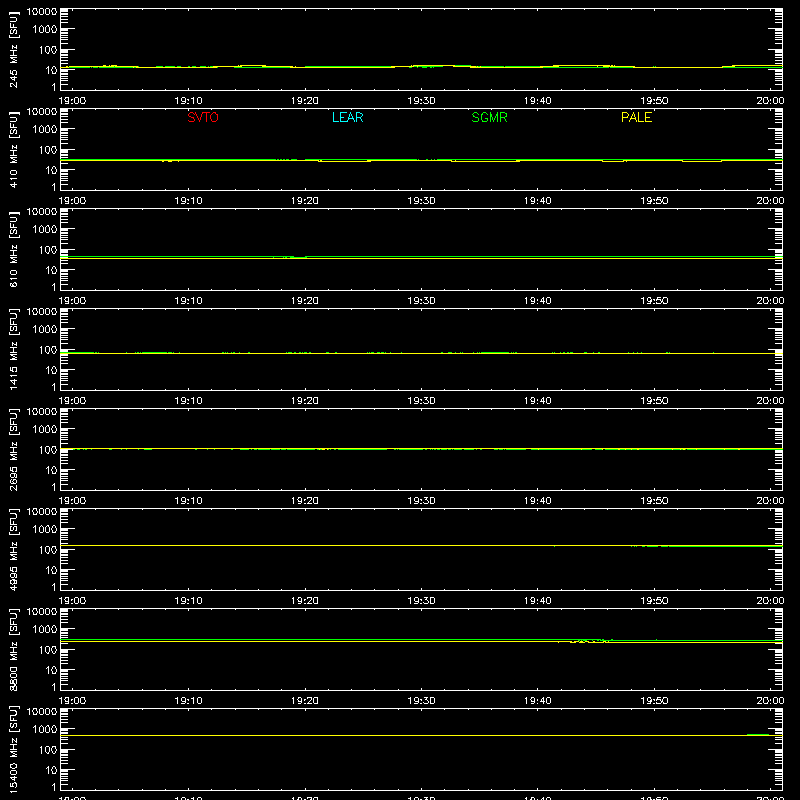Screen dimensions: 800x800
Task: Select the 4995 MHz [SFU] axis title
Action: pos(14,549)
